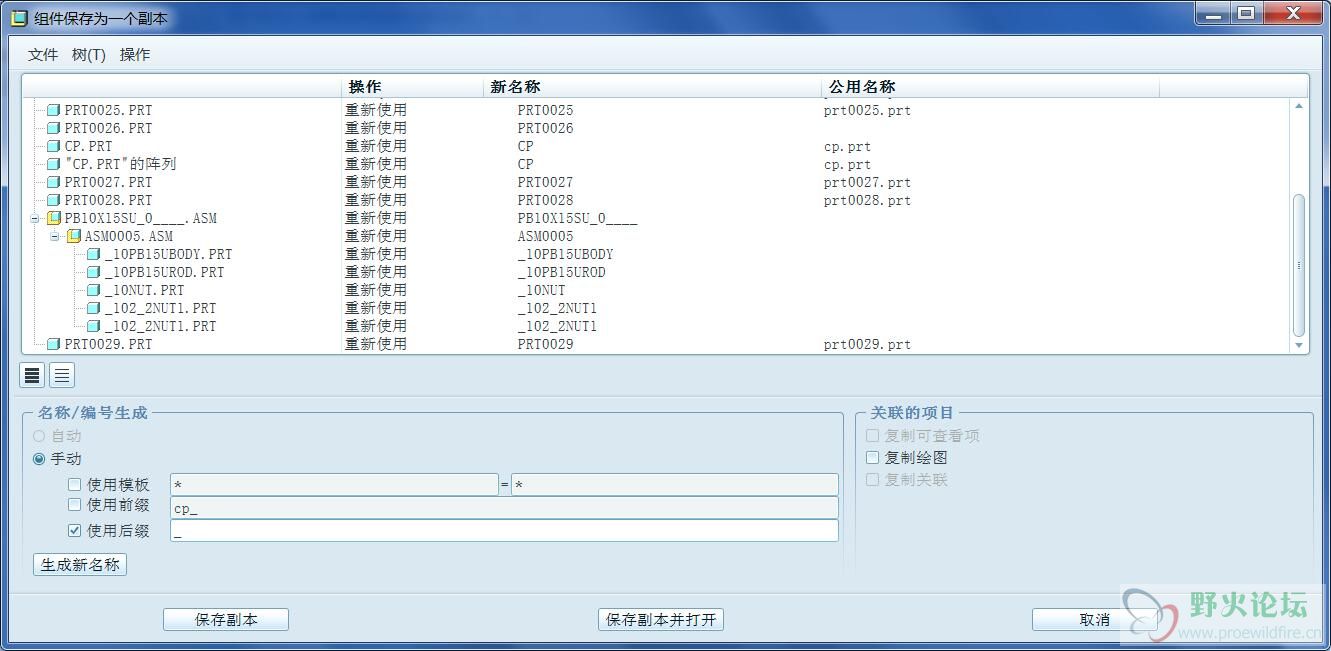Enable the 使用模板 checkbox

tap(74, 485)
